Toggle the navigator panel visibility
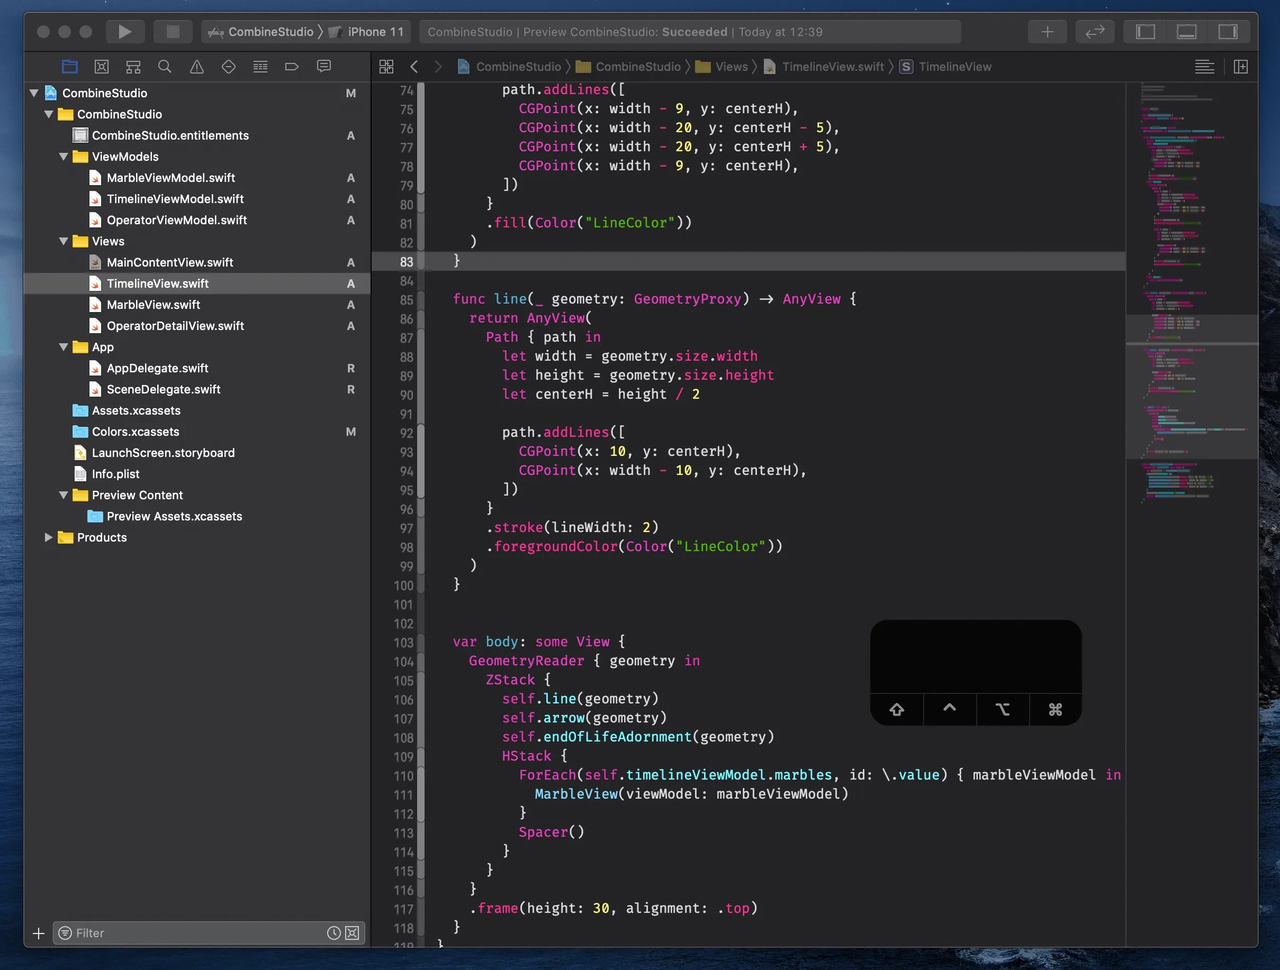The image size is (1280, 970). coord(1146,32)
